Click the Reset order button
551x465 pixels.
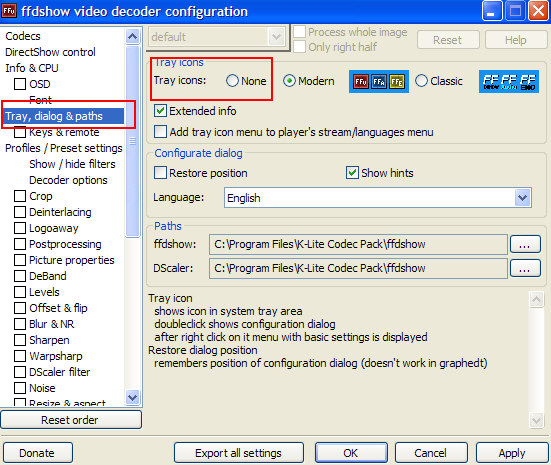71,420
